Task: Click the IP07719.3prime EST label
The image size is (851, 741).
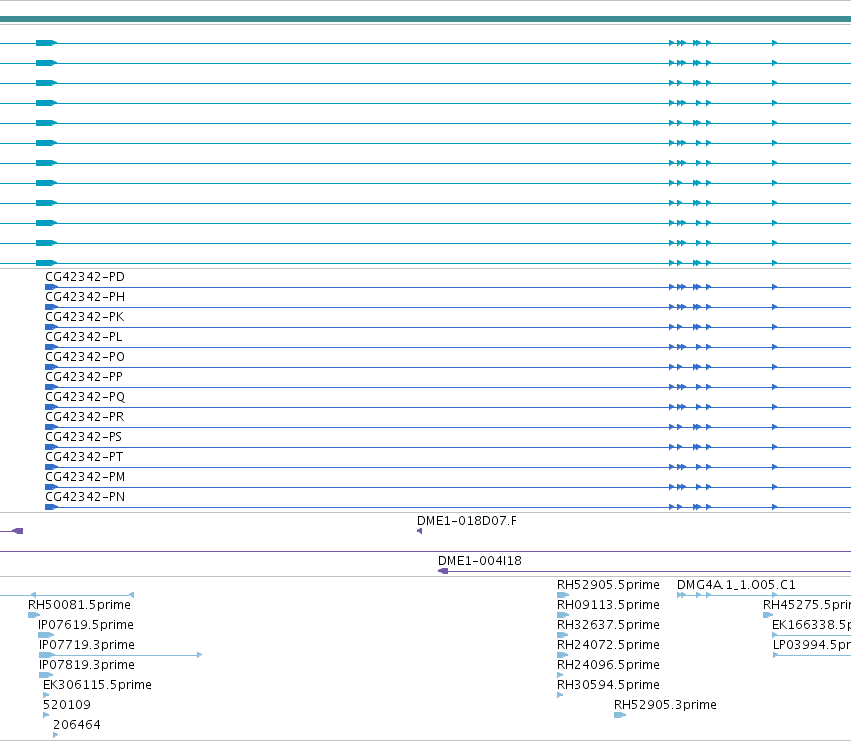Action: [86, 645]
